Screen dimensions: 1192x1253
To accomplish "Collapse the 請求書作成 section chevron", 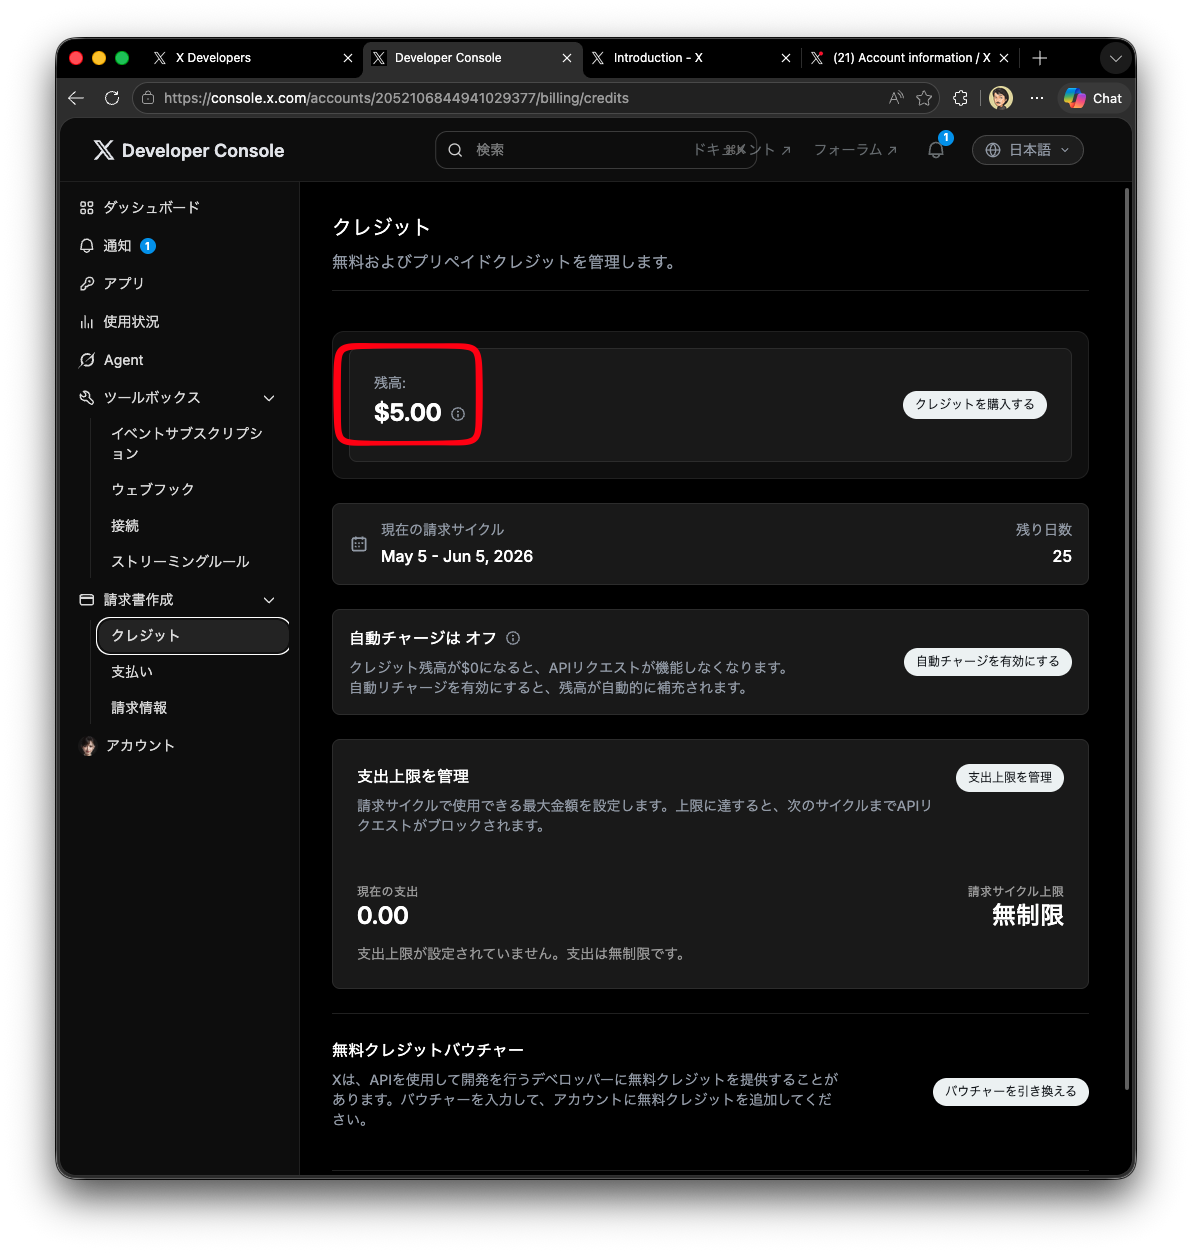I will pos(269,600).
